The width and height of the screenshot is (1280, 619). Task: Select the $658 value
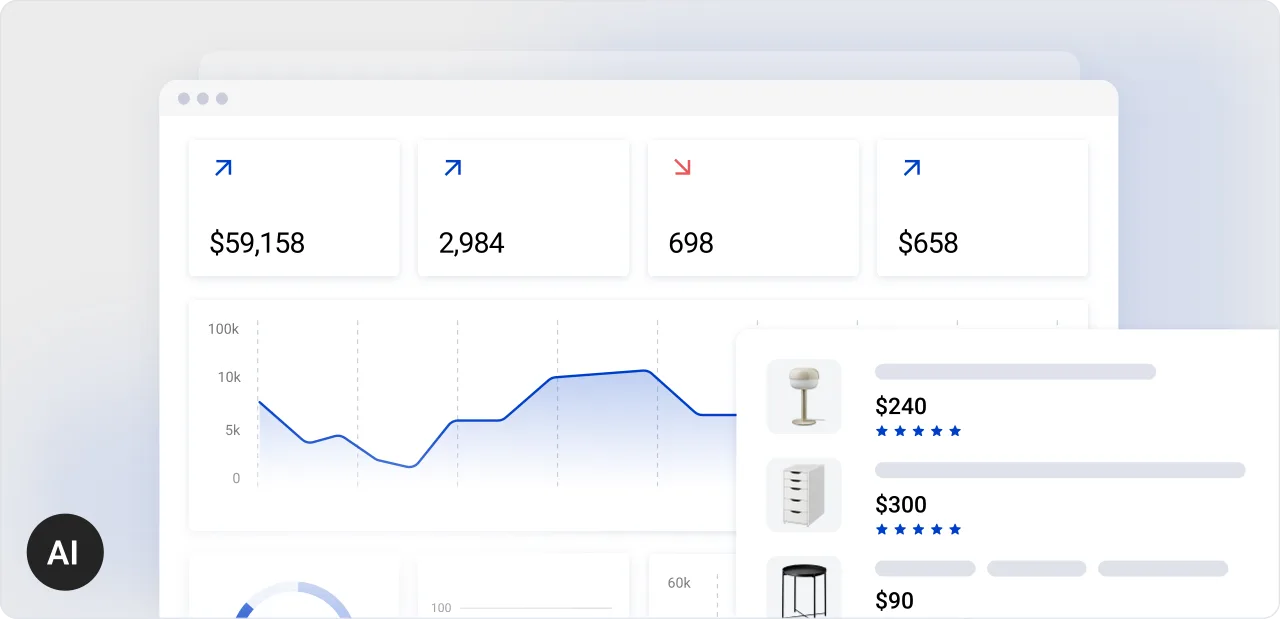coord(928,243)
